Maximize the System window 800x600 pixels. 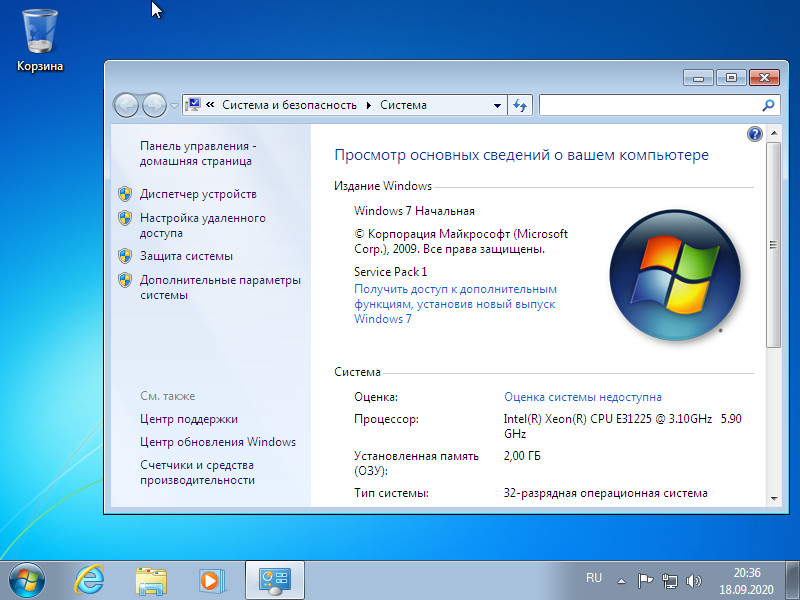[x=731, y=78]
